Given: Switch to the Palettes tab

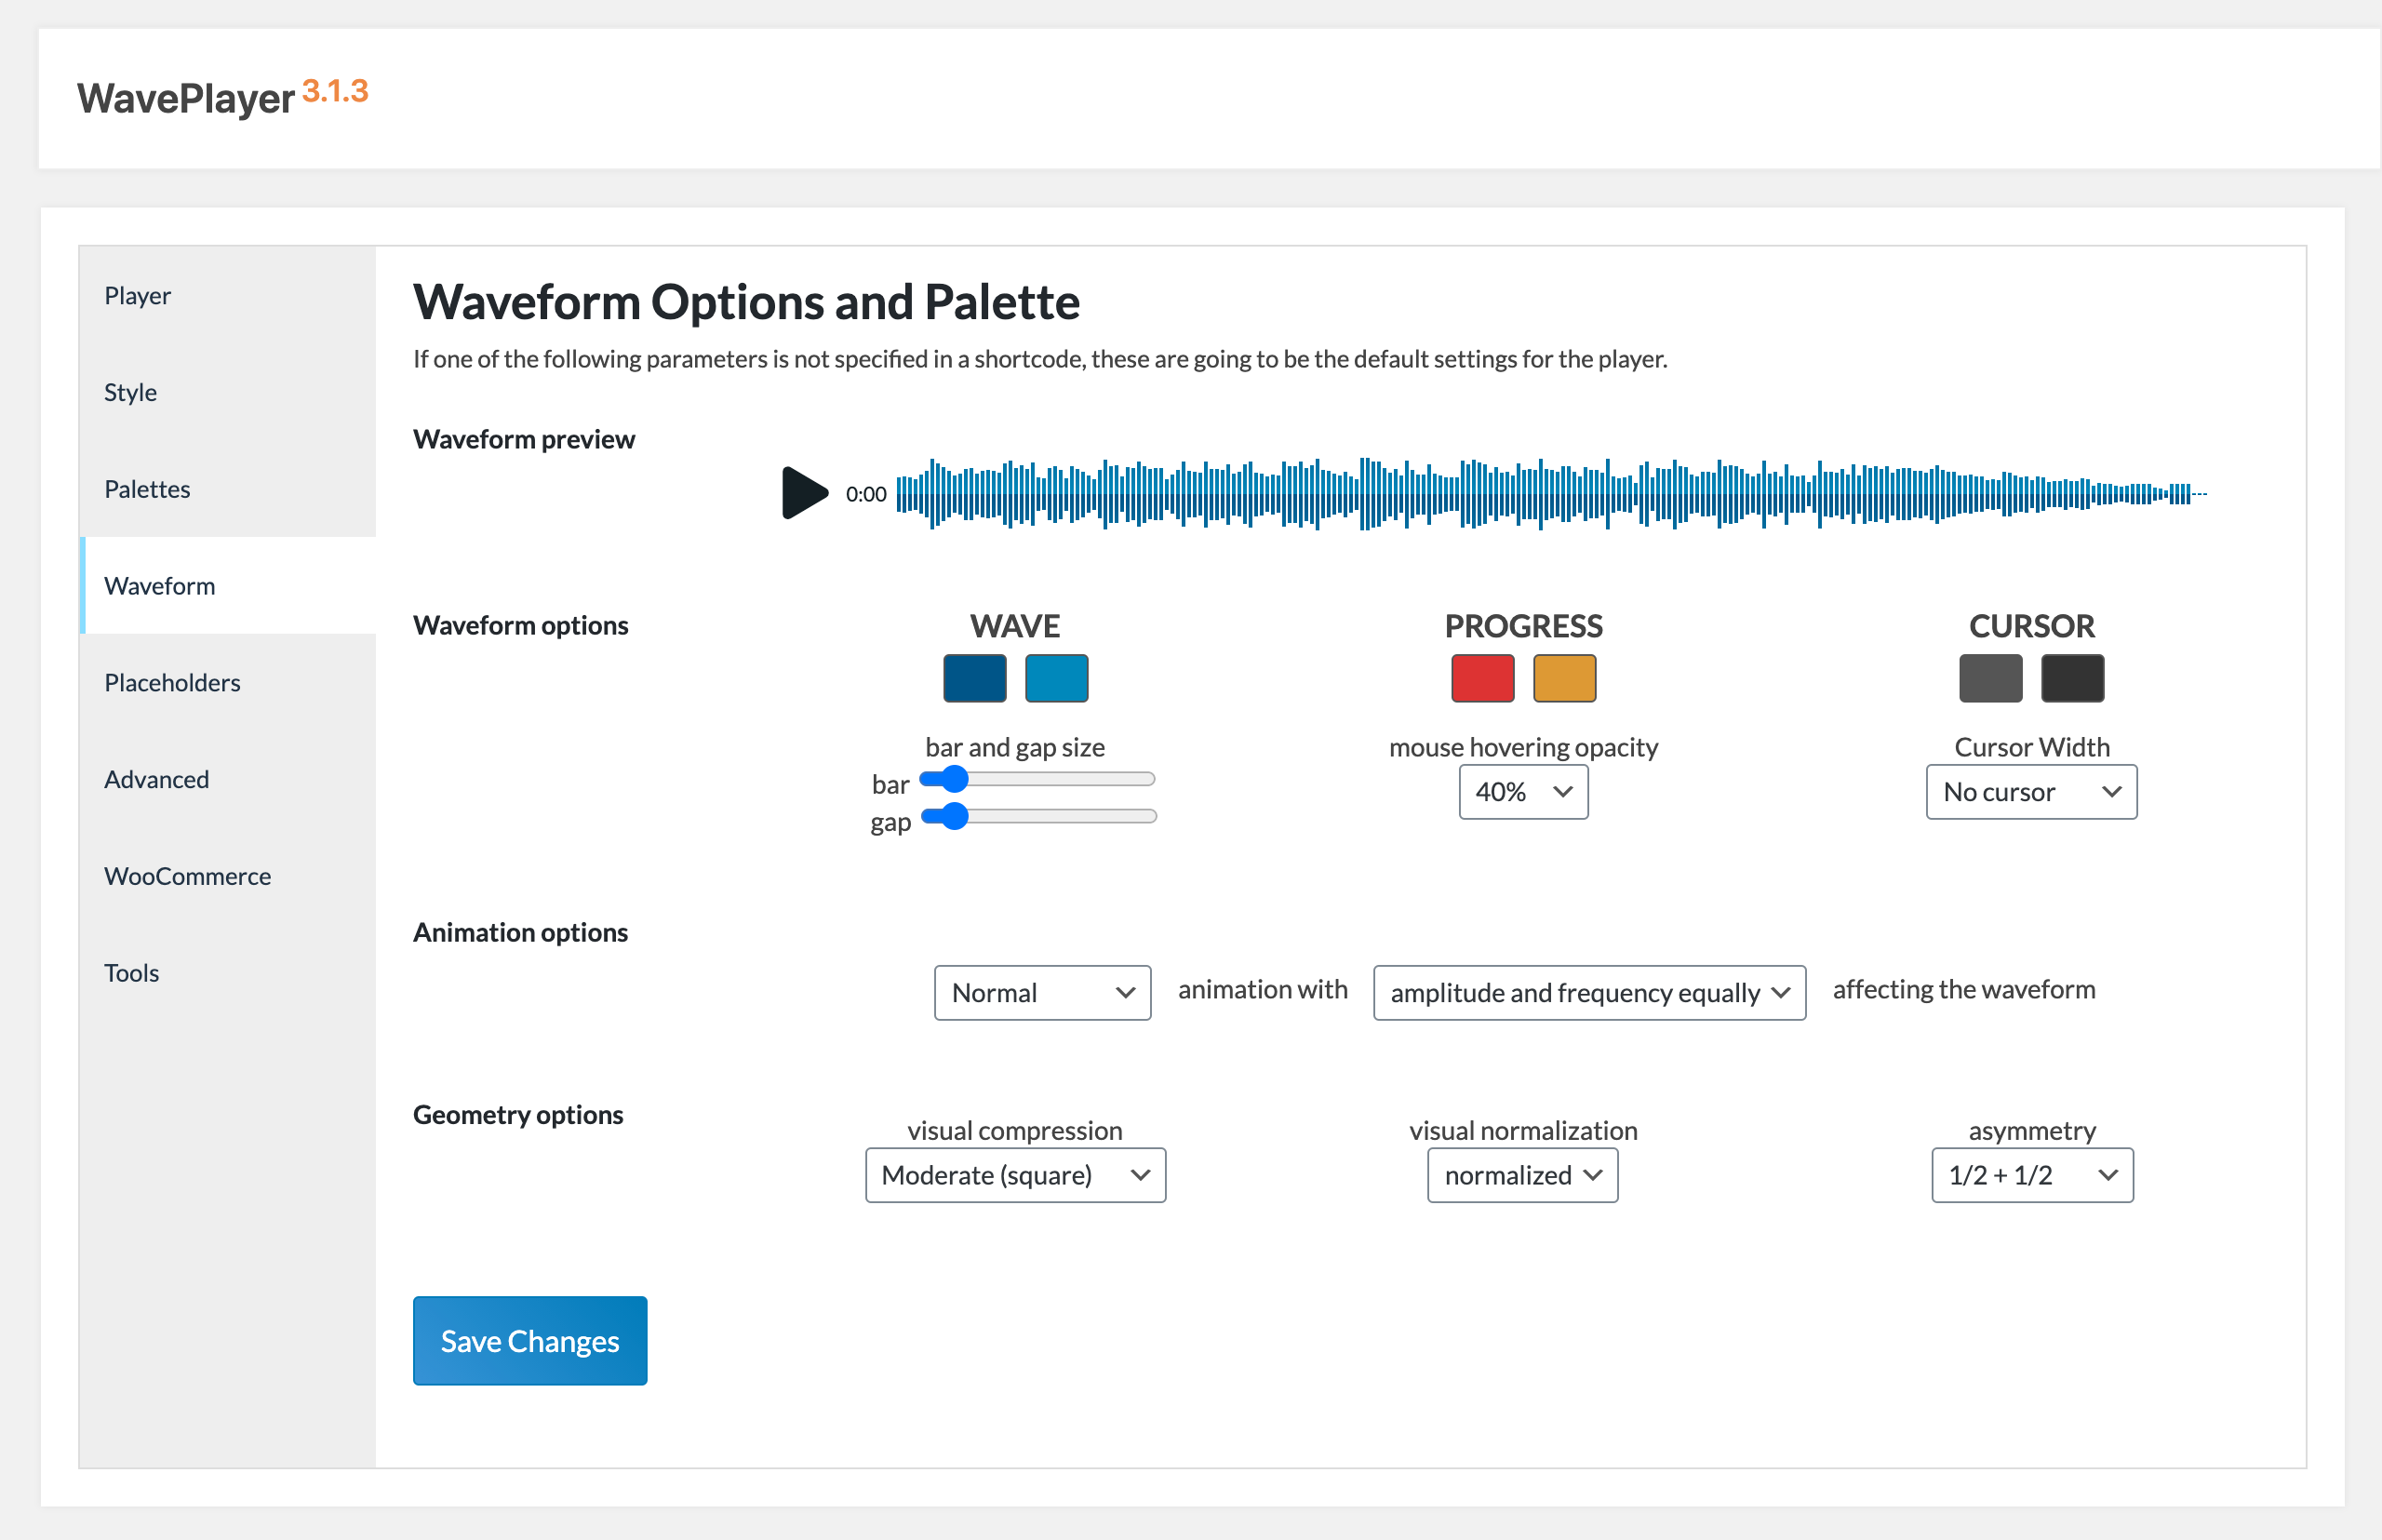Looking at the screenshot, I should [x=147, y=489].
